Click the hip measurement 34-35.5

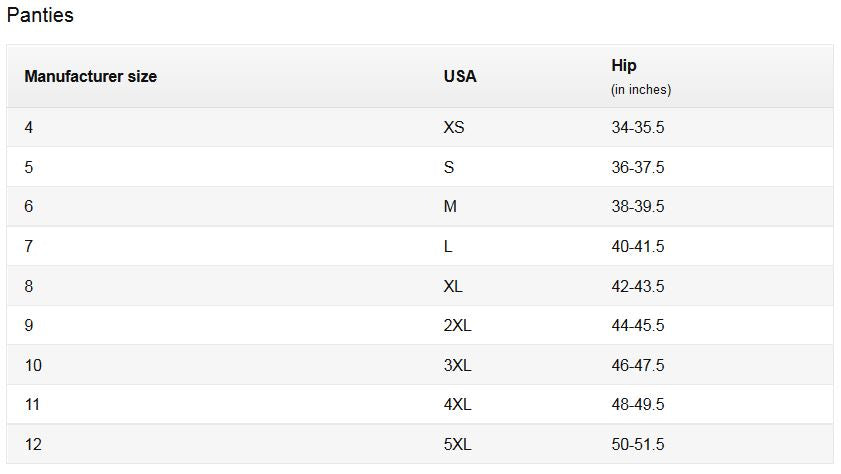click(x=638, y=128)
